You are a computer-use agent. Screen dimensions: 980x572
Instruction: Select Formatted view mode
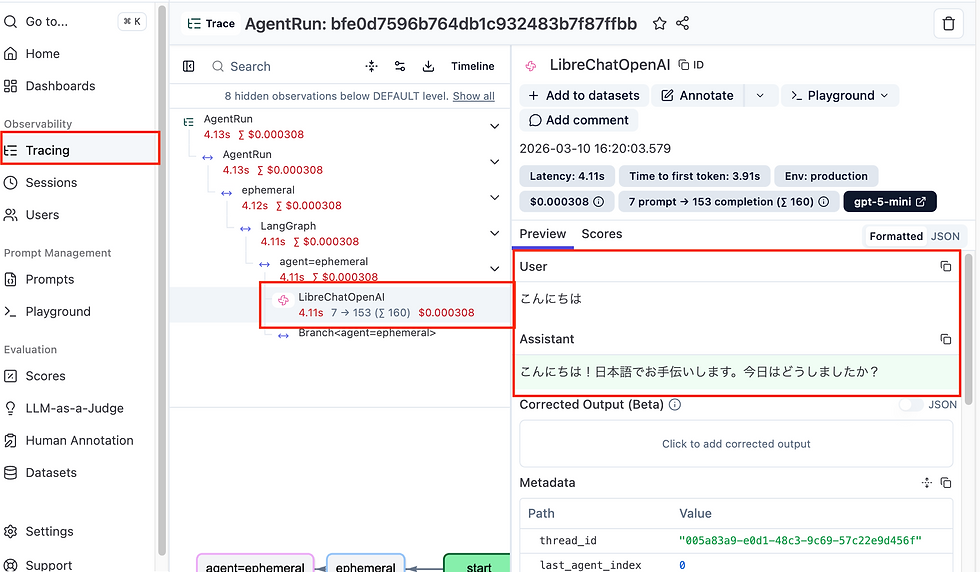tap(896, 236)
